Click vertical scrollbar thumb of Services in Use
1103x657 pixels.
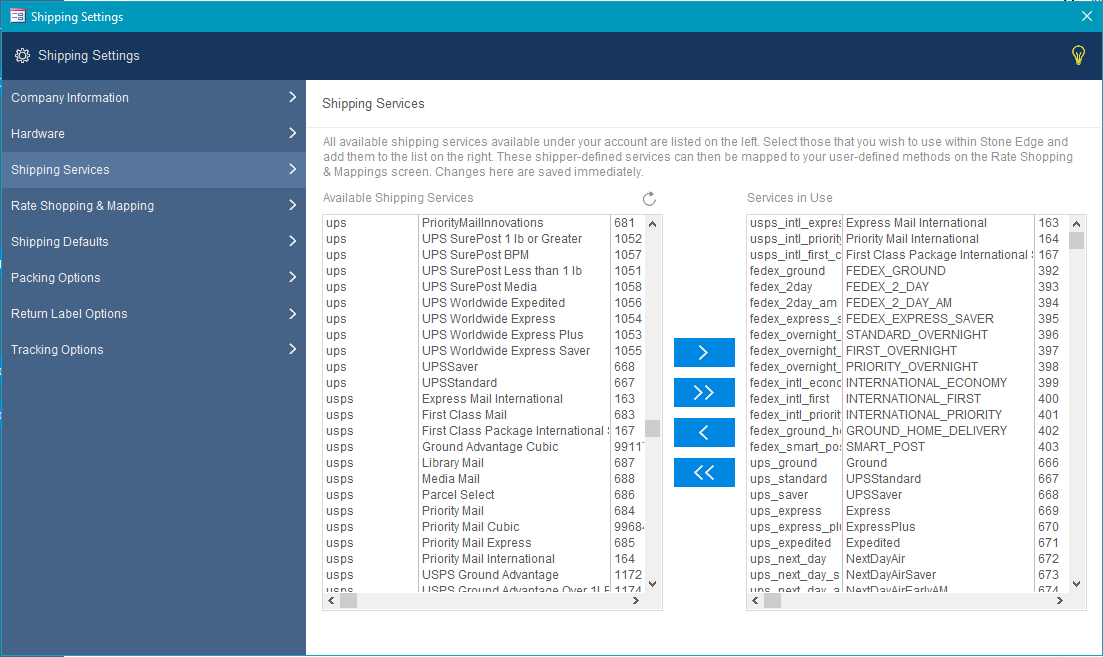click(x=1076, y=241)
